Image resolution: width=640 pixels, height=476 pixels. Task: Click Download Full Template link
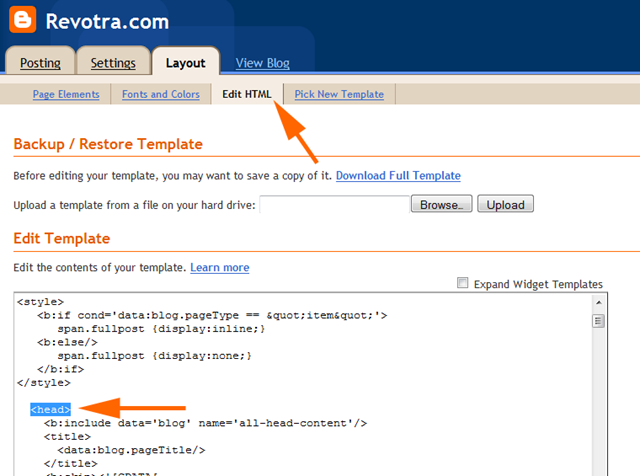[x=398, y=176]
